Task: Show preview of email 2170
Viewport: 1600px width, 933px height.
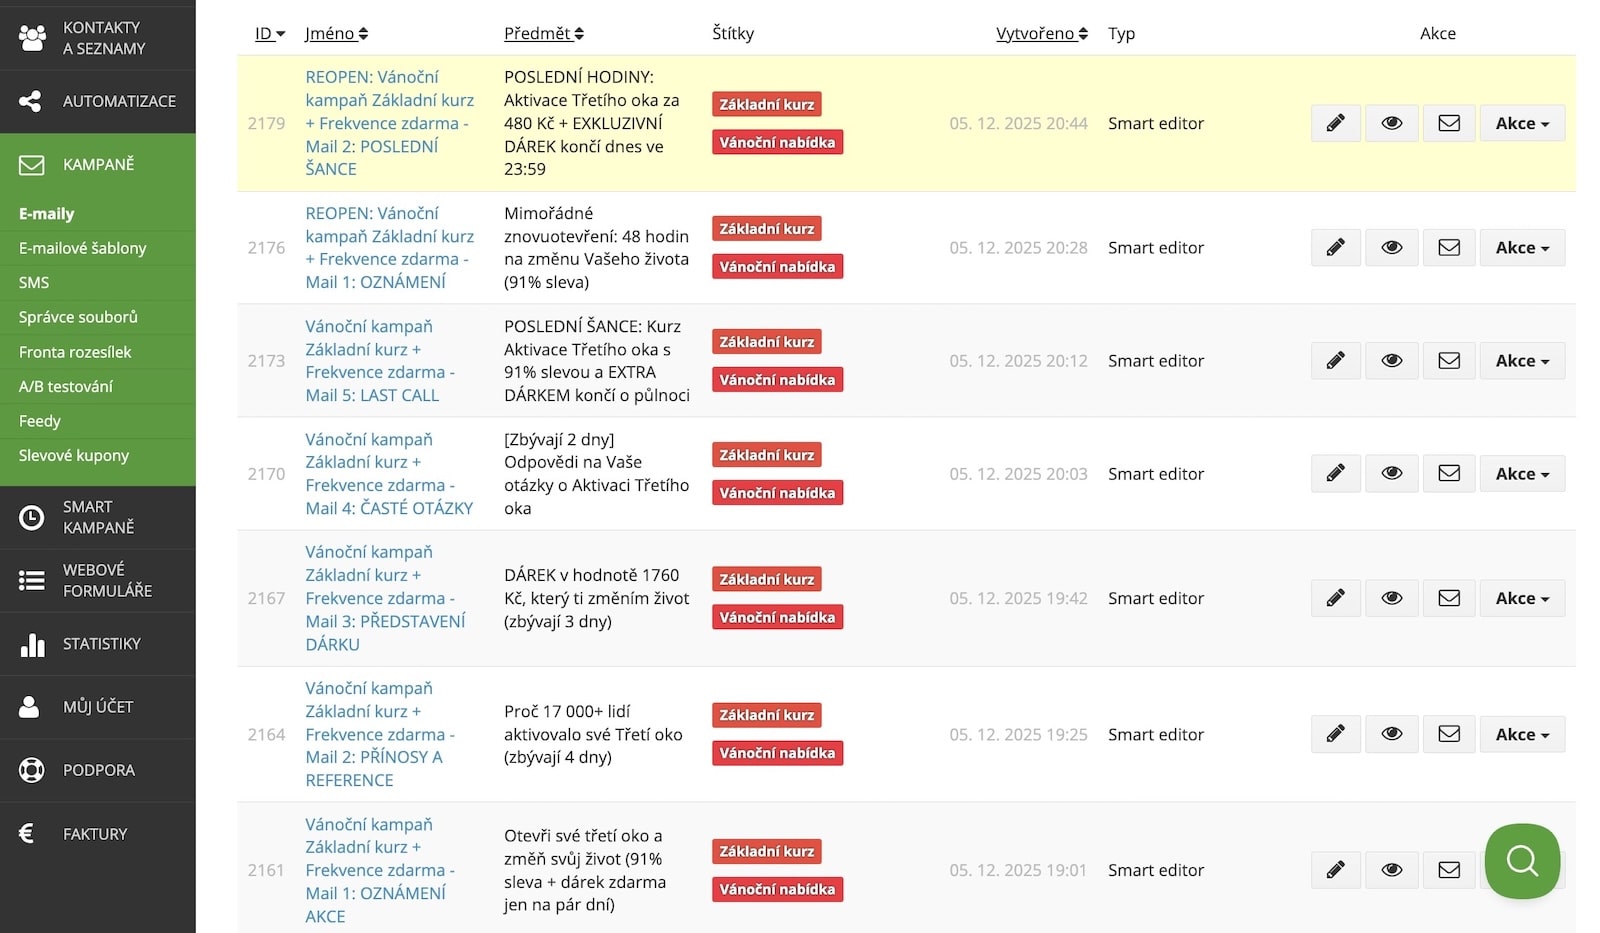Action: point(1391,473)
